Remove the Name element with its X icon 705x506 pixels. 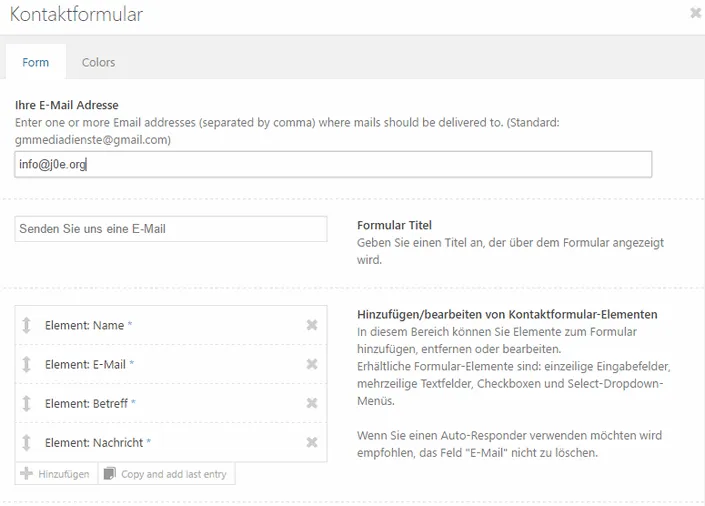coord(312,325)
